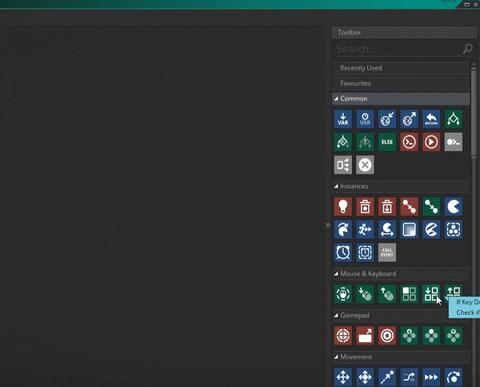Pick the globe with inward arrow action
The image size is (480, 387).
click(x=387, y=119)
